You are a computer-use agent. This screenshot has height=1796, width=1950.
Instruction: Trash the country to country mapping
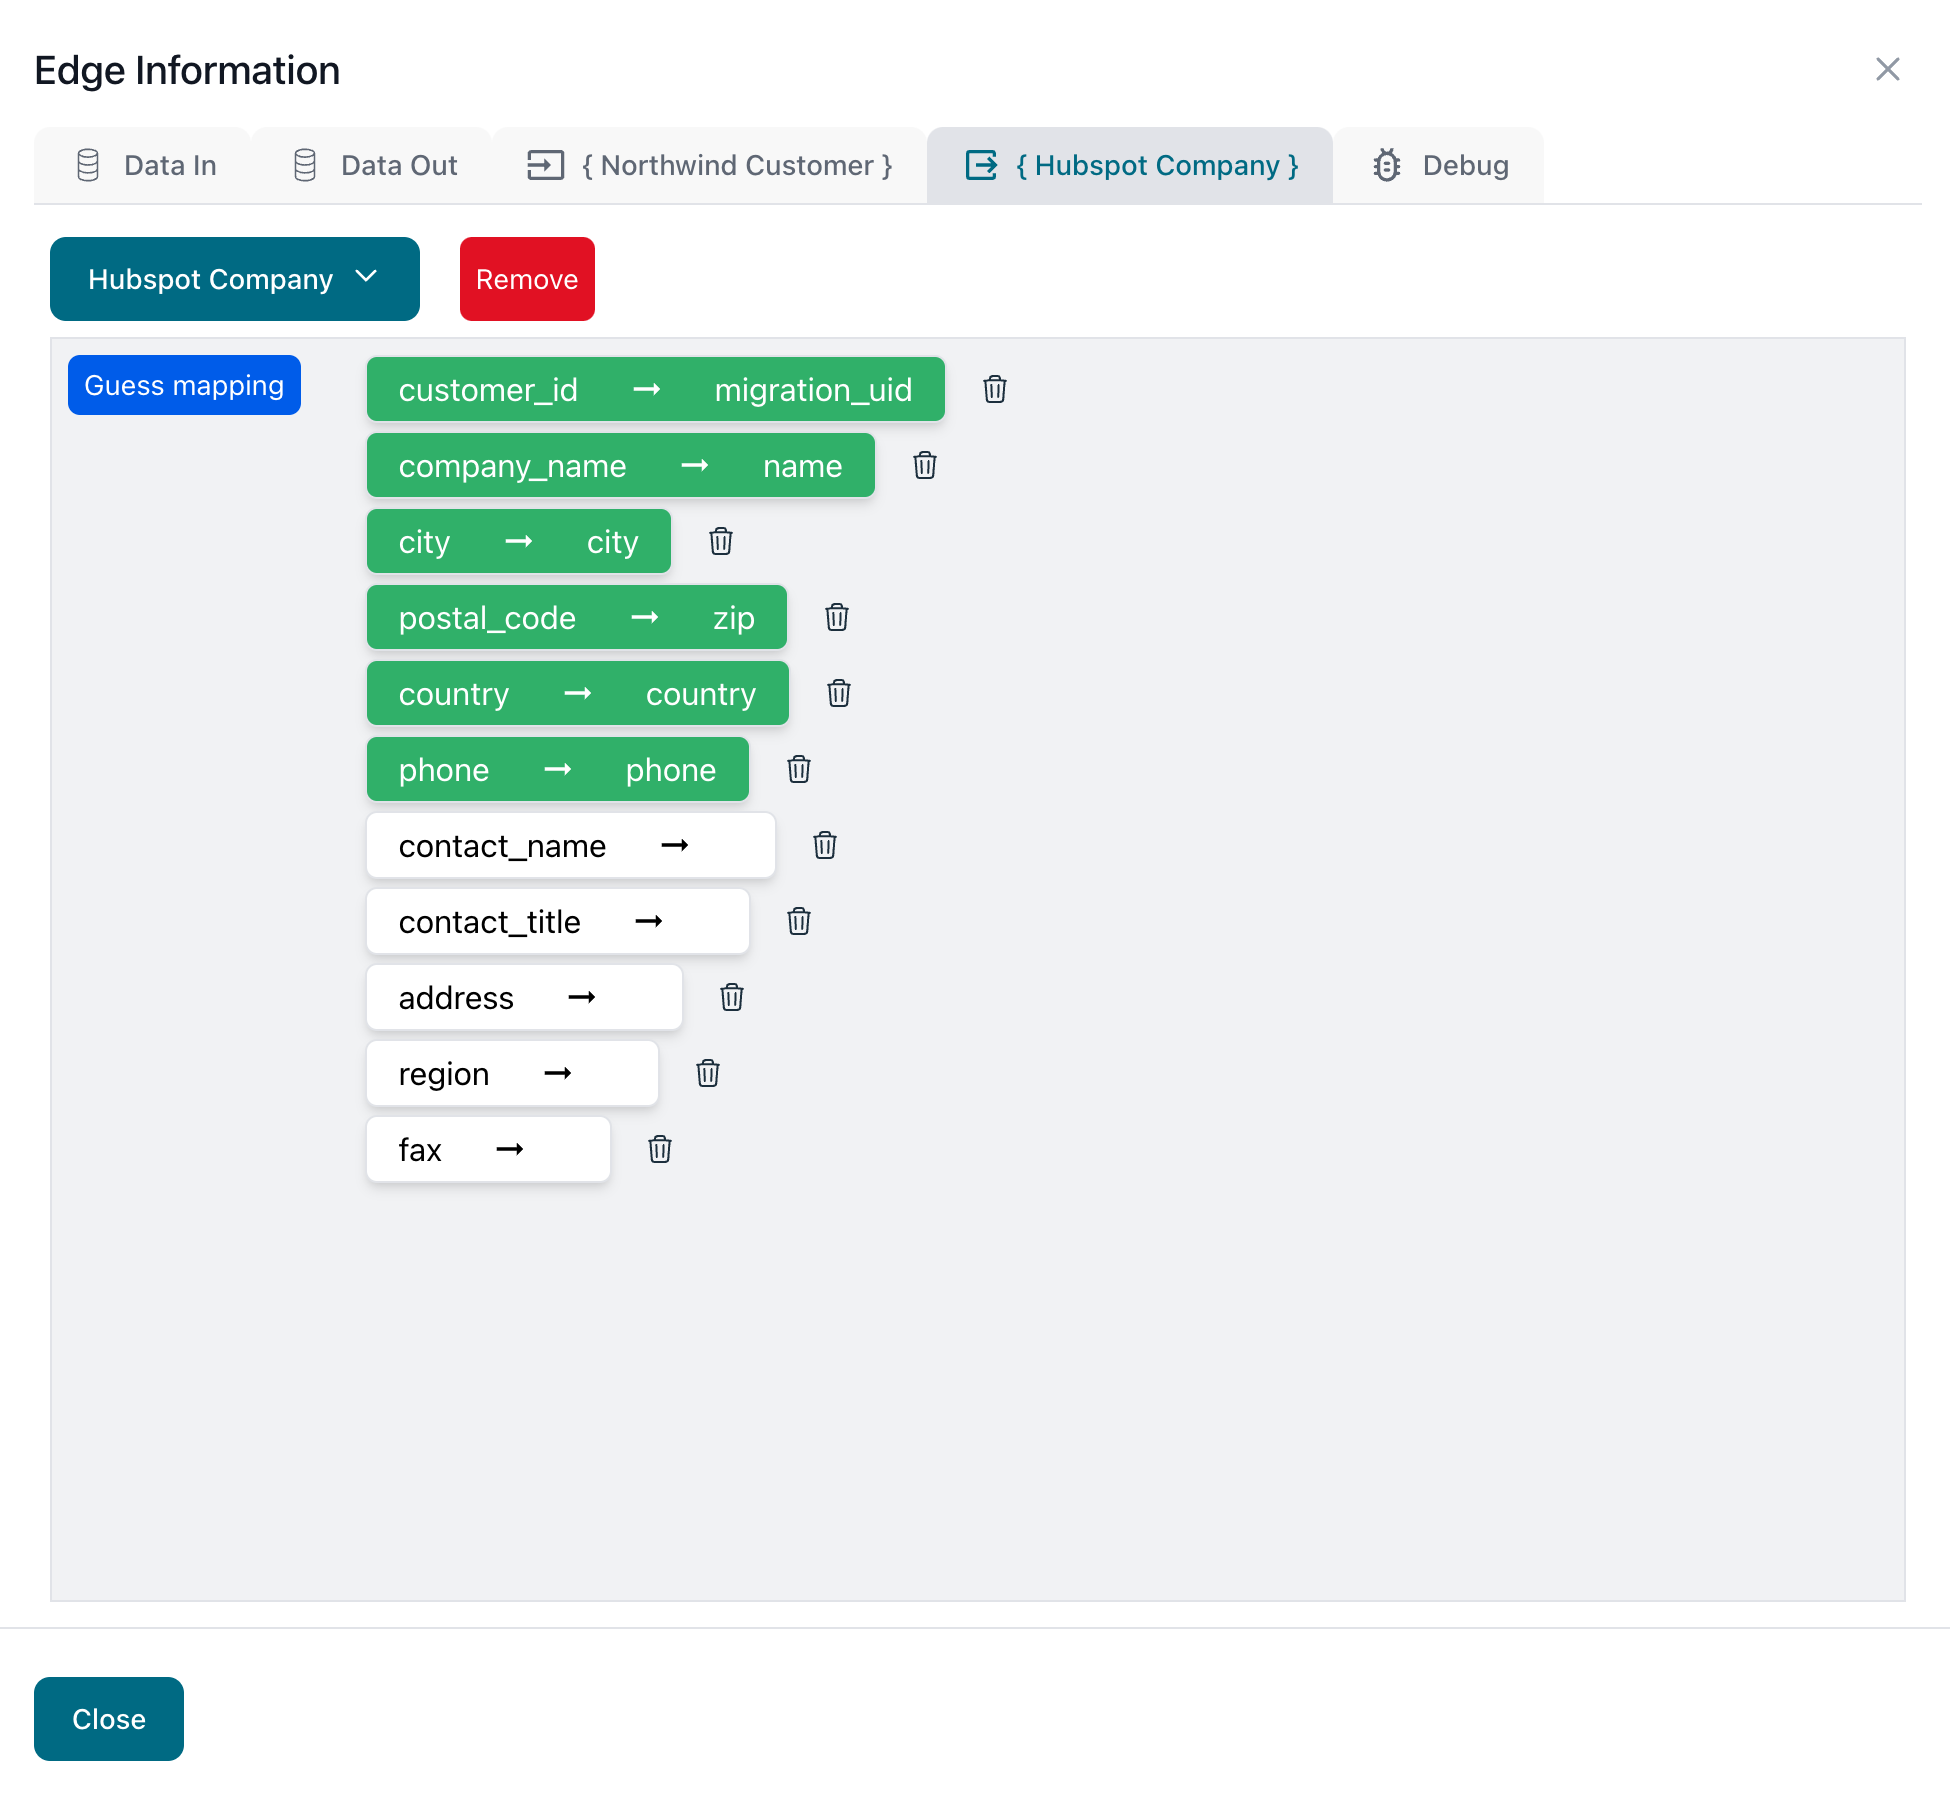point(838,693)
